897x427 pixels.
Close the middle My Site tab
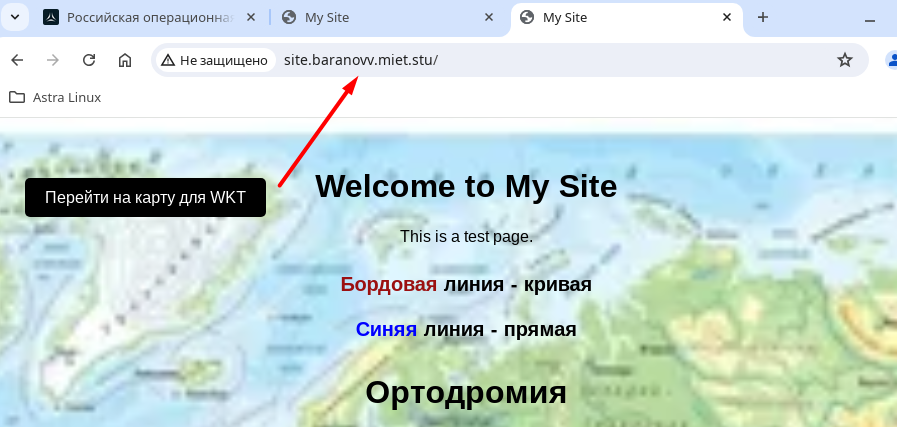point(489,18)
